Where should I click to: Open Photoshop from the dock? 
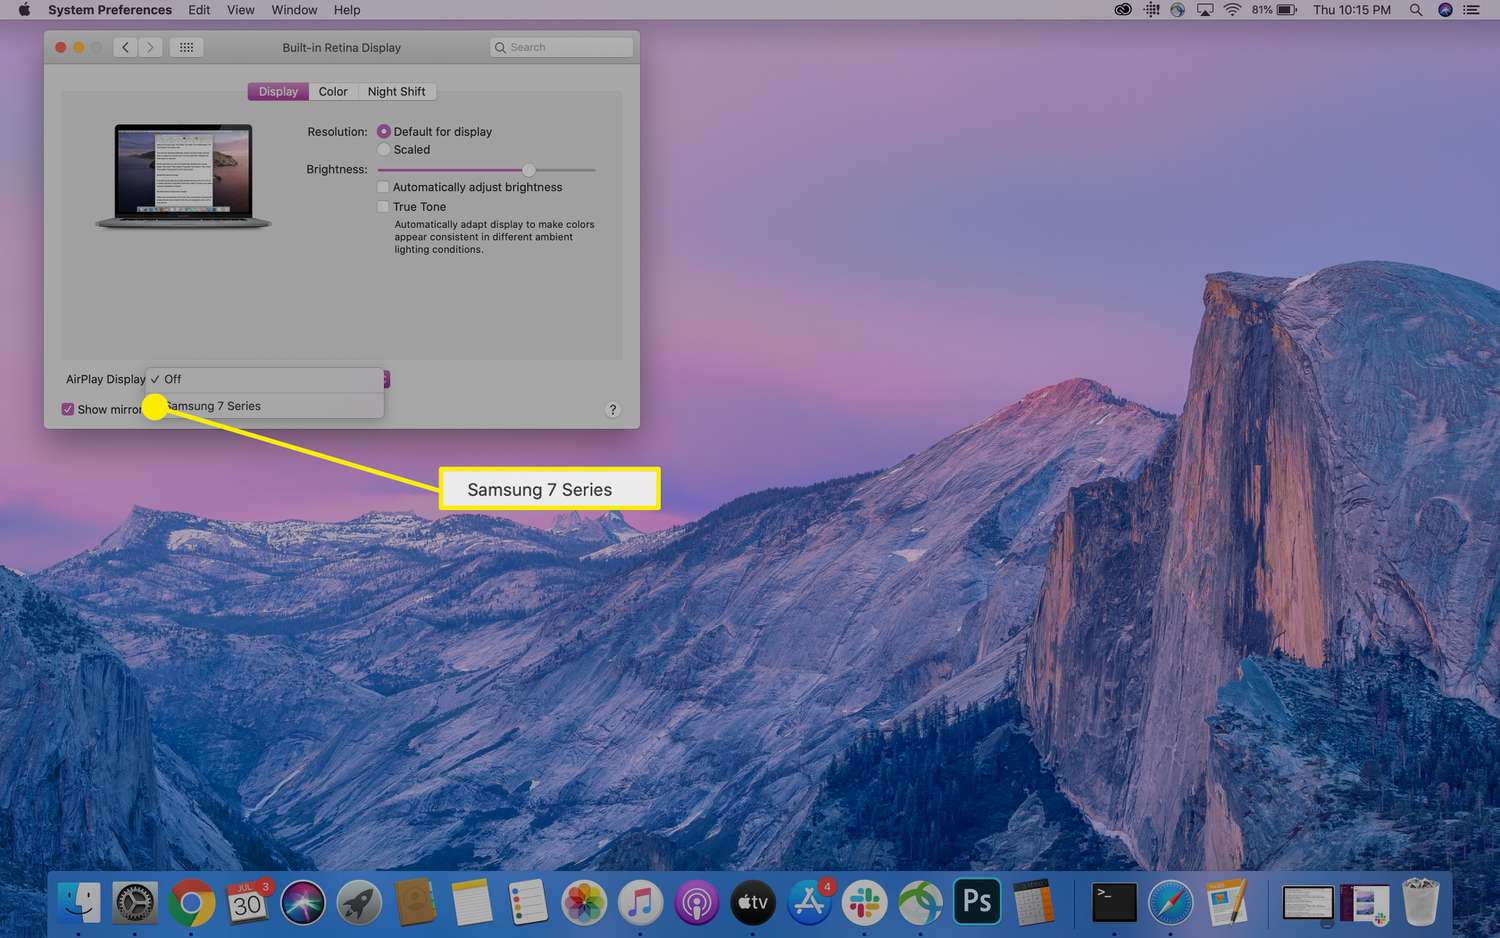click(x=977, y=902)
